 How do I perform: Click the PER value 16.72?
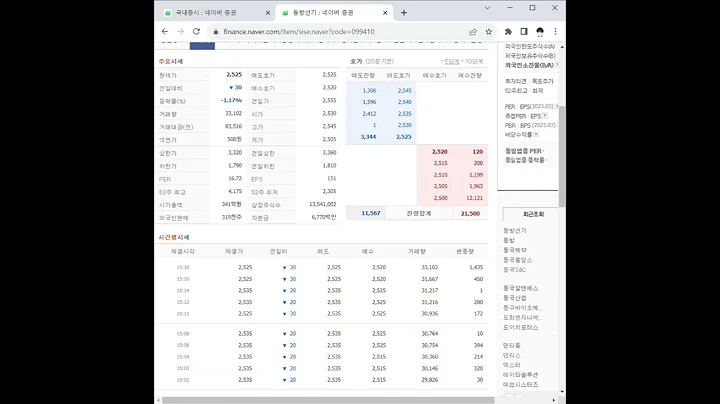(x=235, y=179)
